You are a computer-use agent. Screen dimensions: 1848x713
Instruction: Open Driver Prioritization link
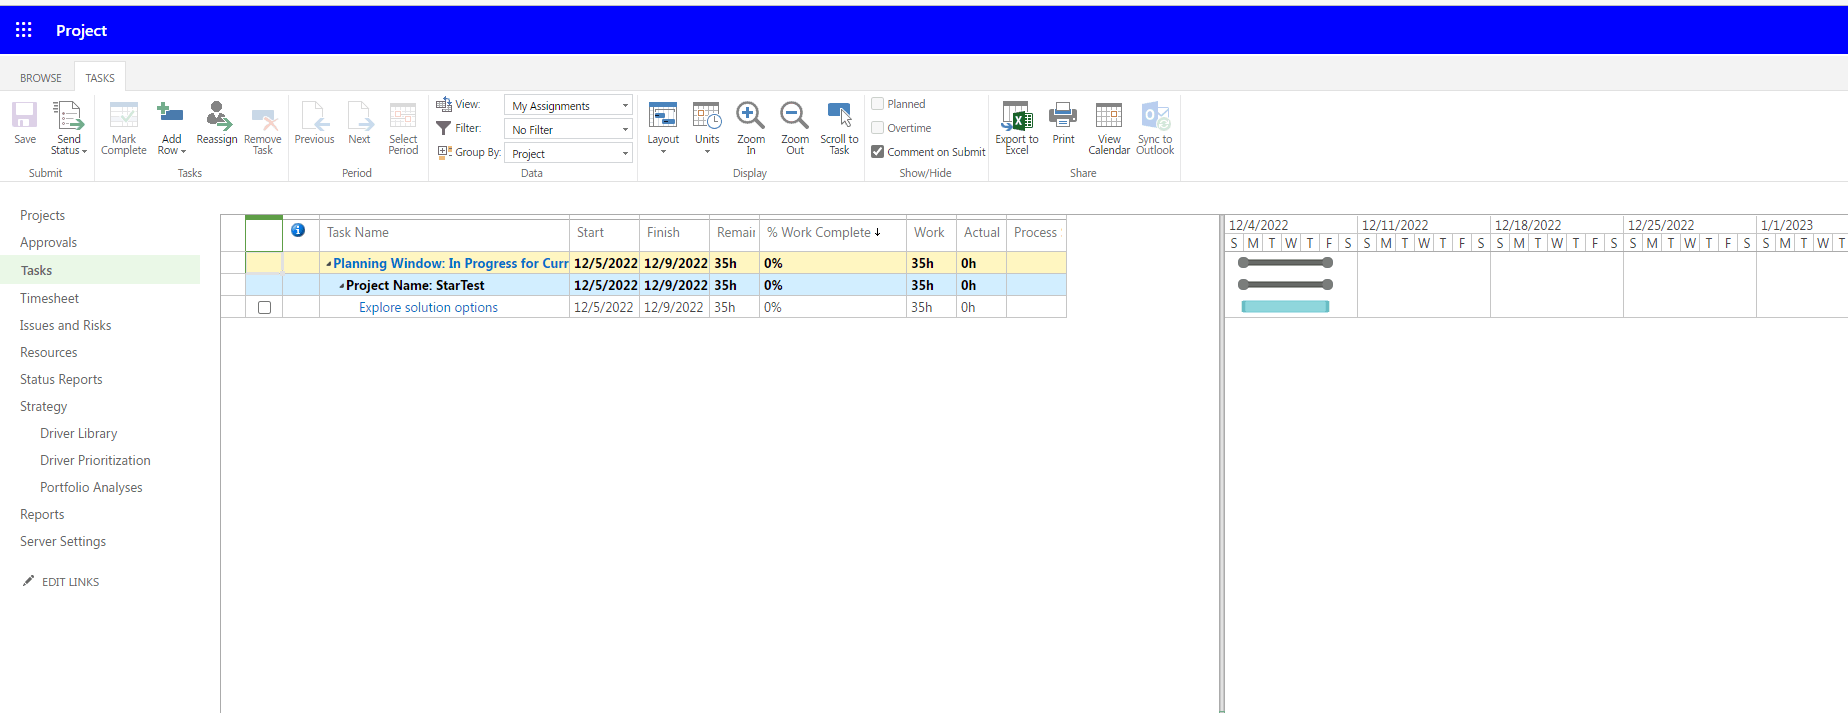(x=95, y=460)
